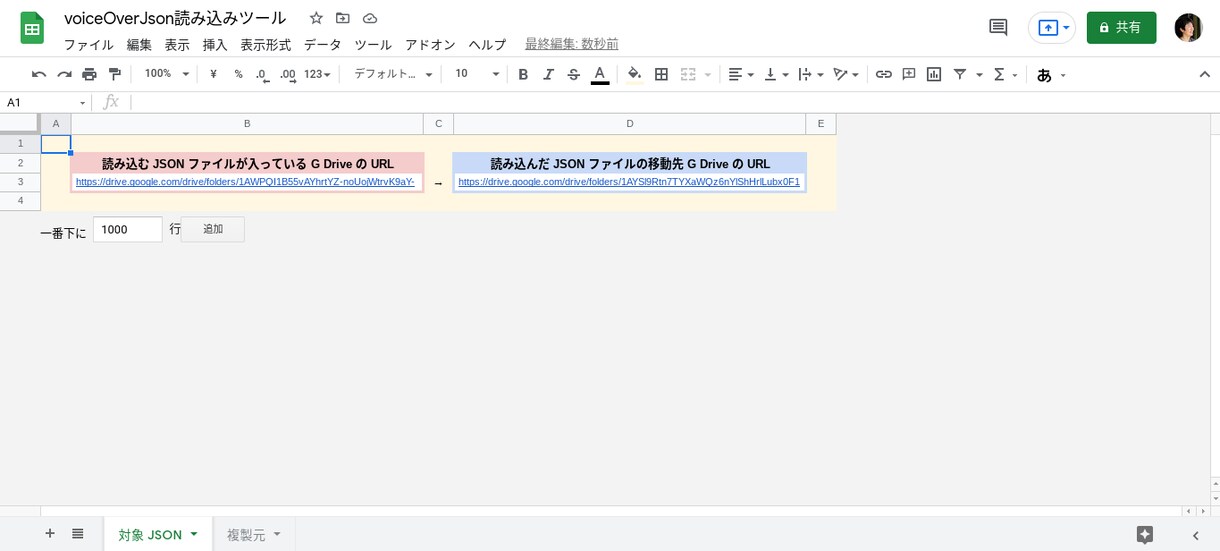Open the functions sigma icon
The image size is (1220, 551).
[x=999, y=74]
